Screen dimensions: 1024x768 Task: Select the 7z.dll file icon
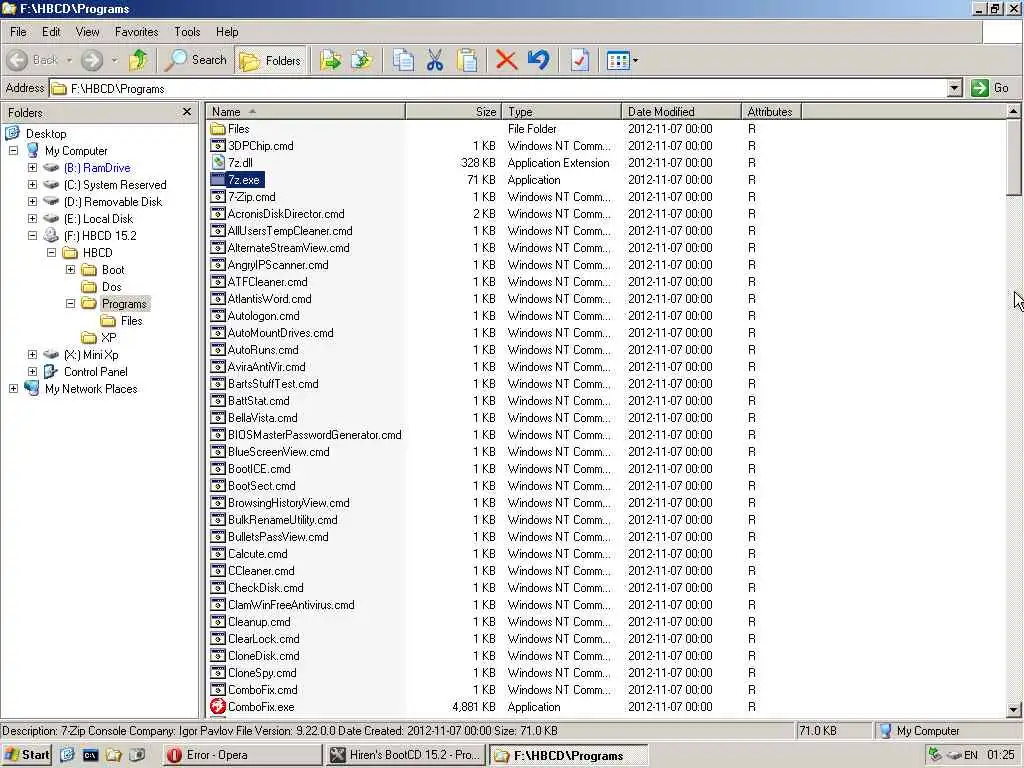(x=217, y=163)
